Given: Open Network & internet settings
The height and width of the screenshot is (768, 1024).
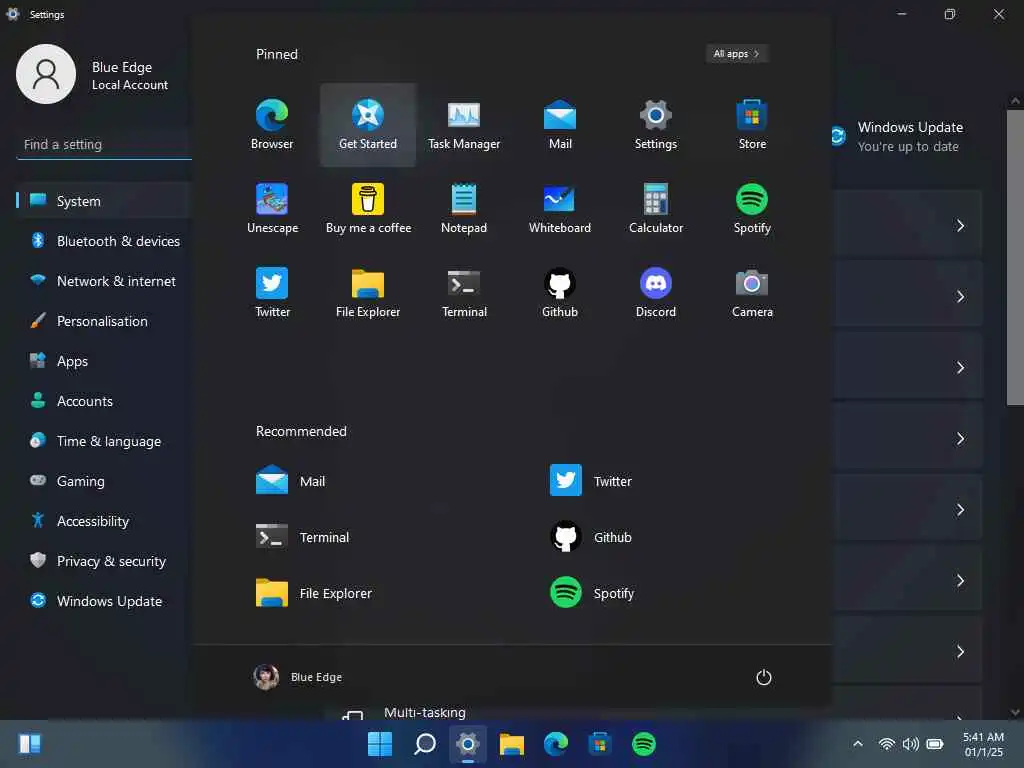Looking at the screenshot, I should 103,281.
